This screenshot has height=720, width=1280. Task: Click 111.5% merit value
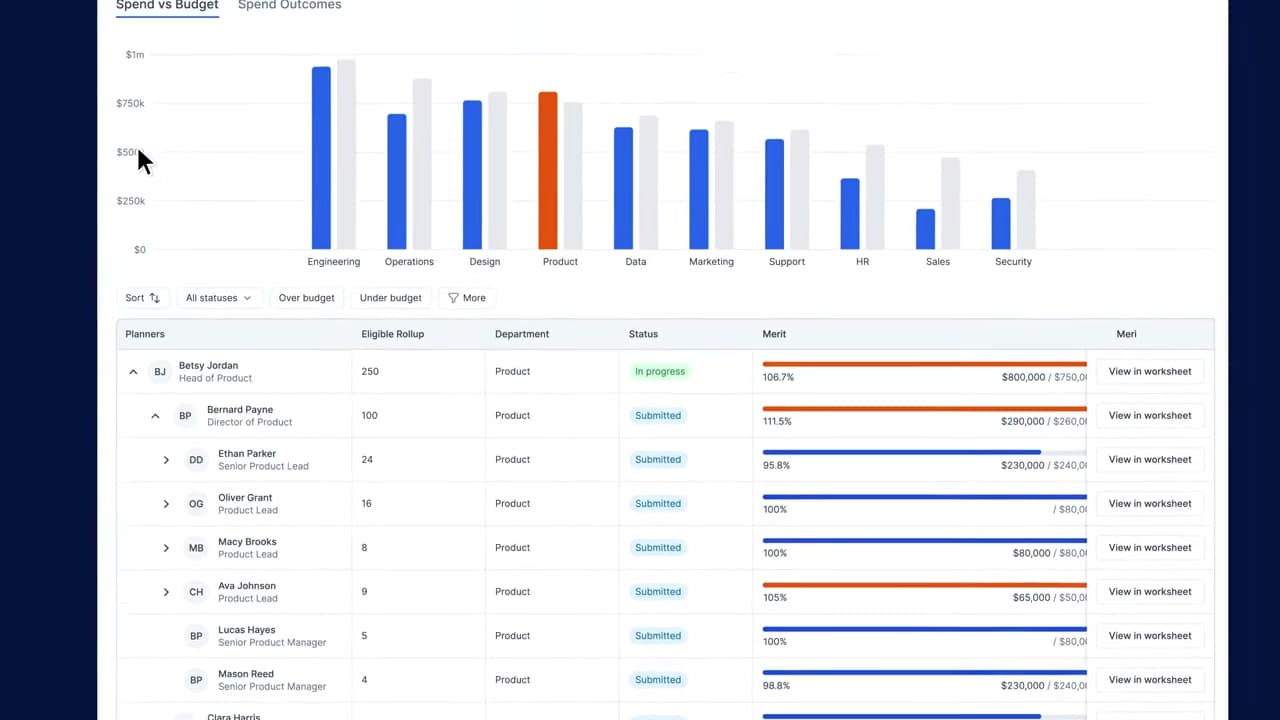(777, 422)
